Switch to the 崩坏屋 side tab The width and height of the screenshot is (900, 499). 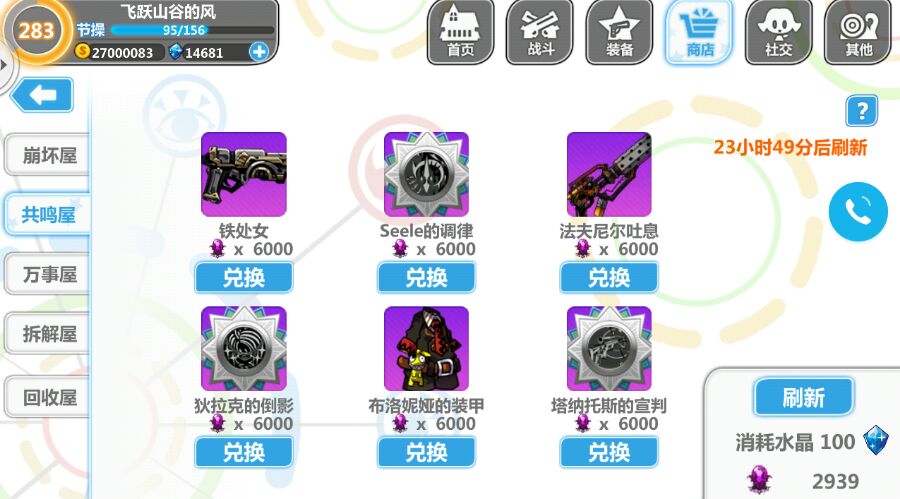click(47, 155)
